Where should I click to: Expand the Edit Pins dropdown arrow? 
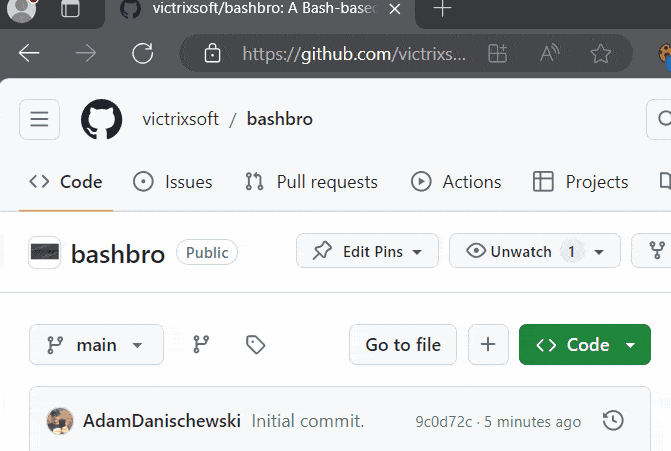coord(417,252)
